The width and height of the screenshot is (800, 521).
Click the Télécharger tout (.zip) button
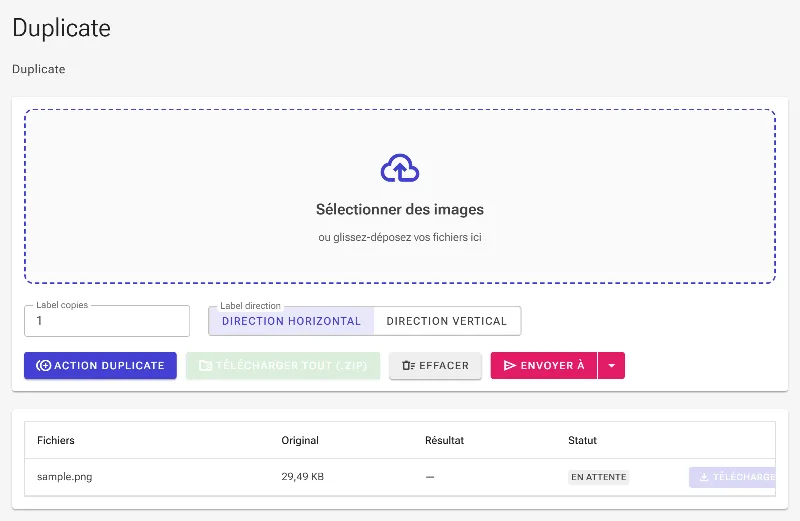click(x=283, y=365)
